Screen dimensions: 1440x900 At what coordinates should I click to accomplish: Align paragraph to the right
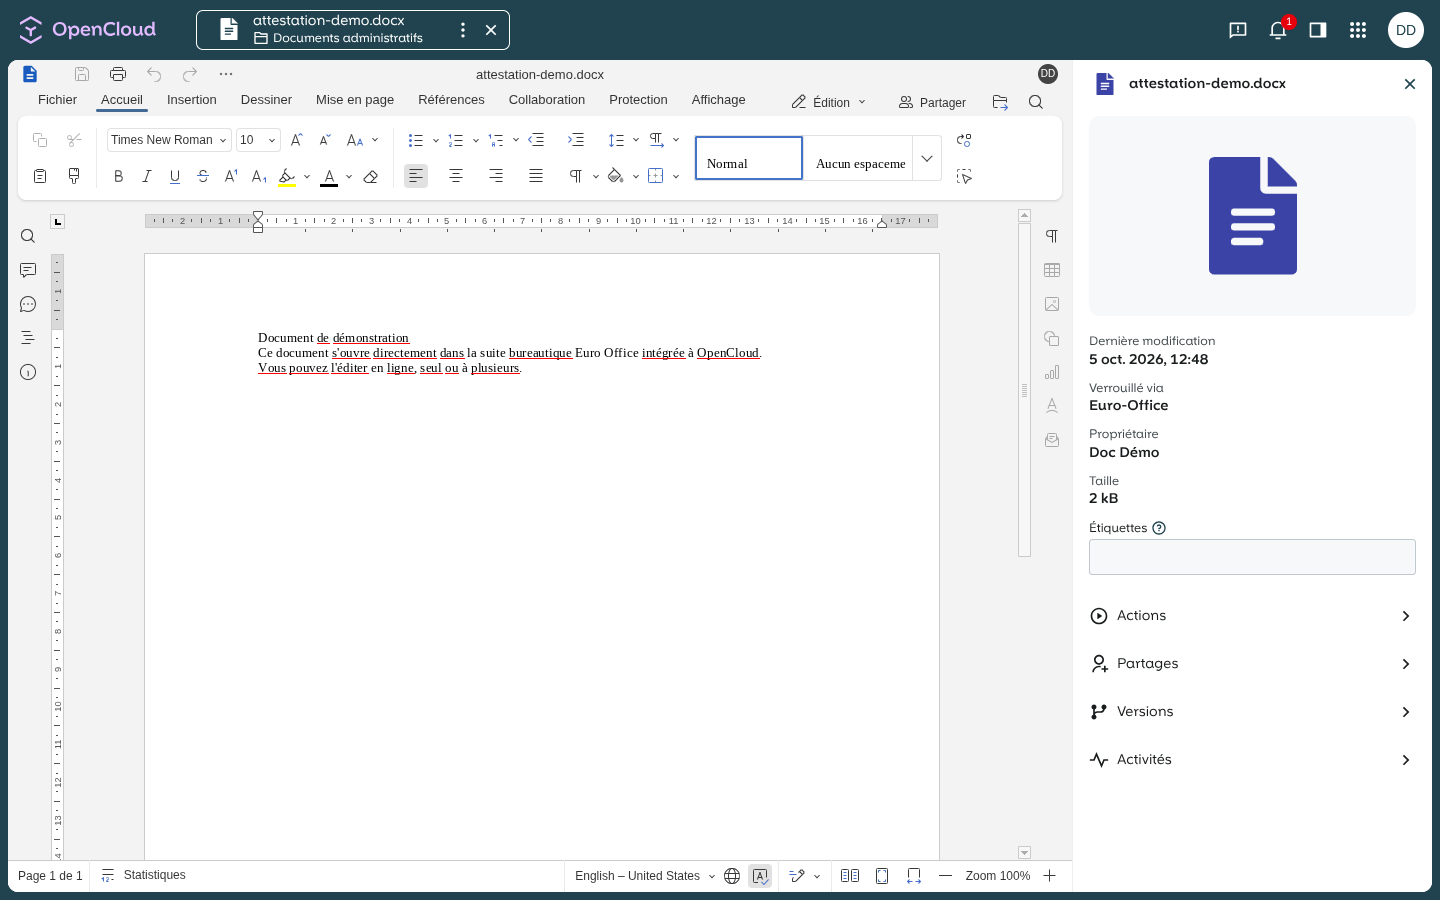496,176
